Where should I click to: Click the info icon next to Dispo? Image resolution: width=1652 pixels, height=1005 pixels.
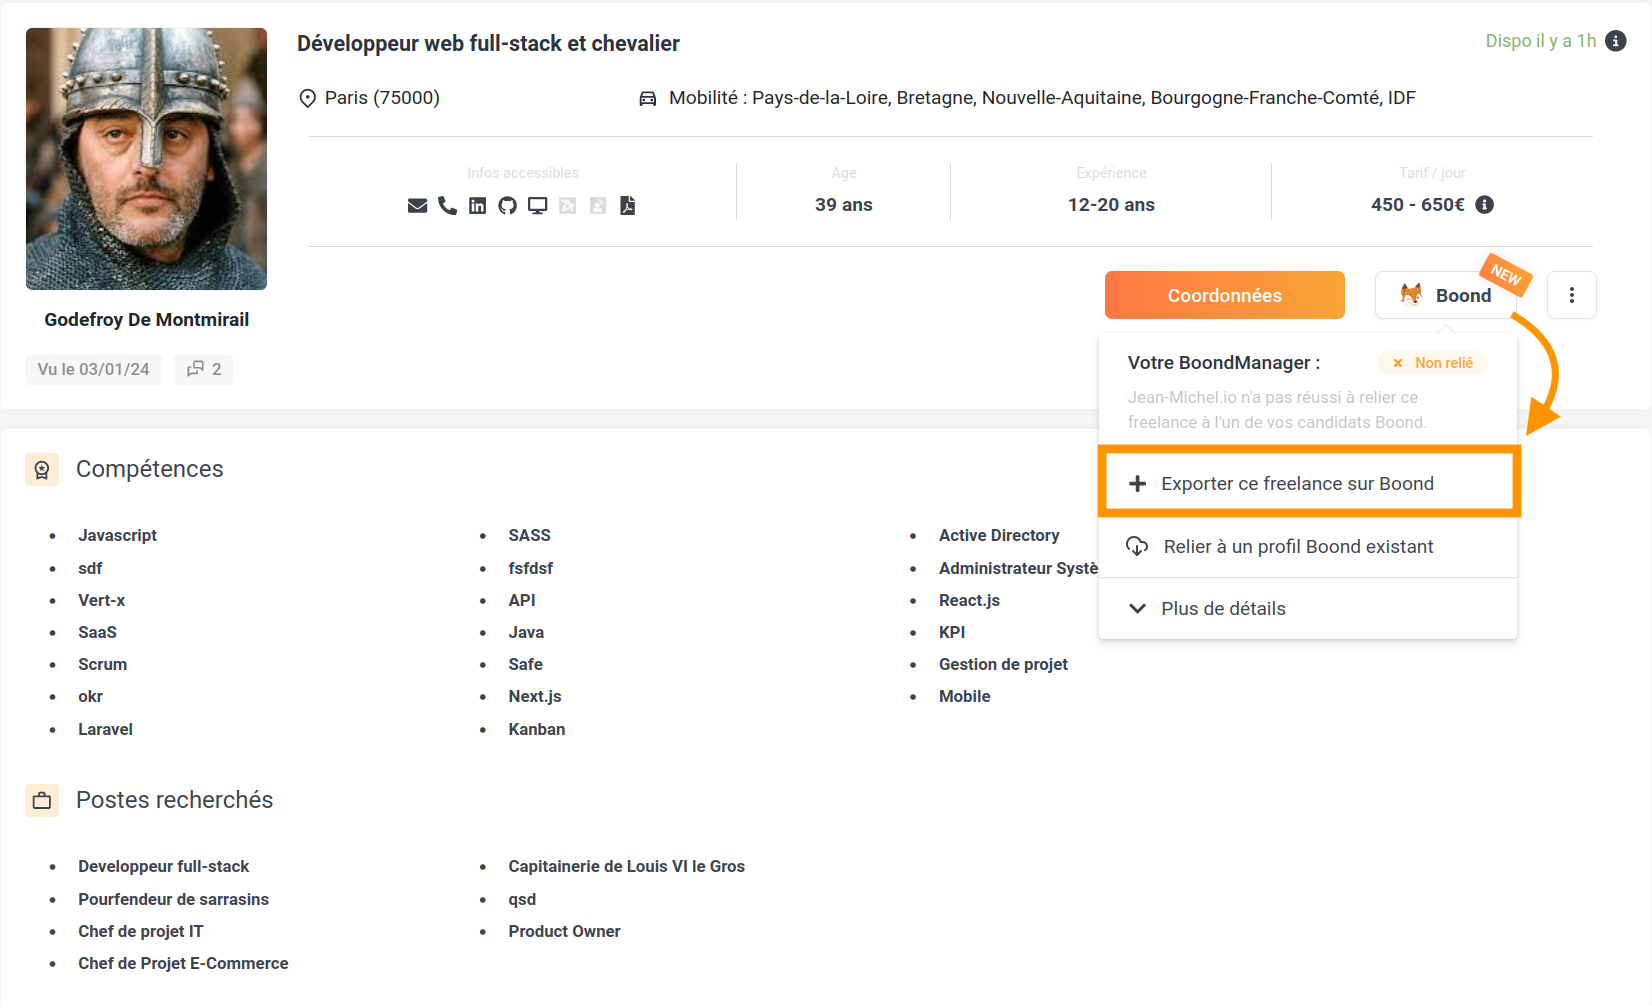[1615, 41]
